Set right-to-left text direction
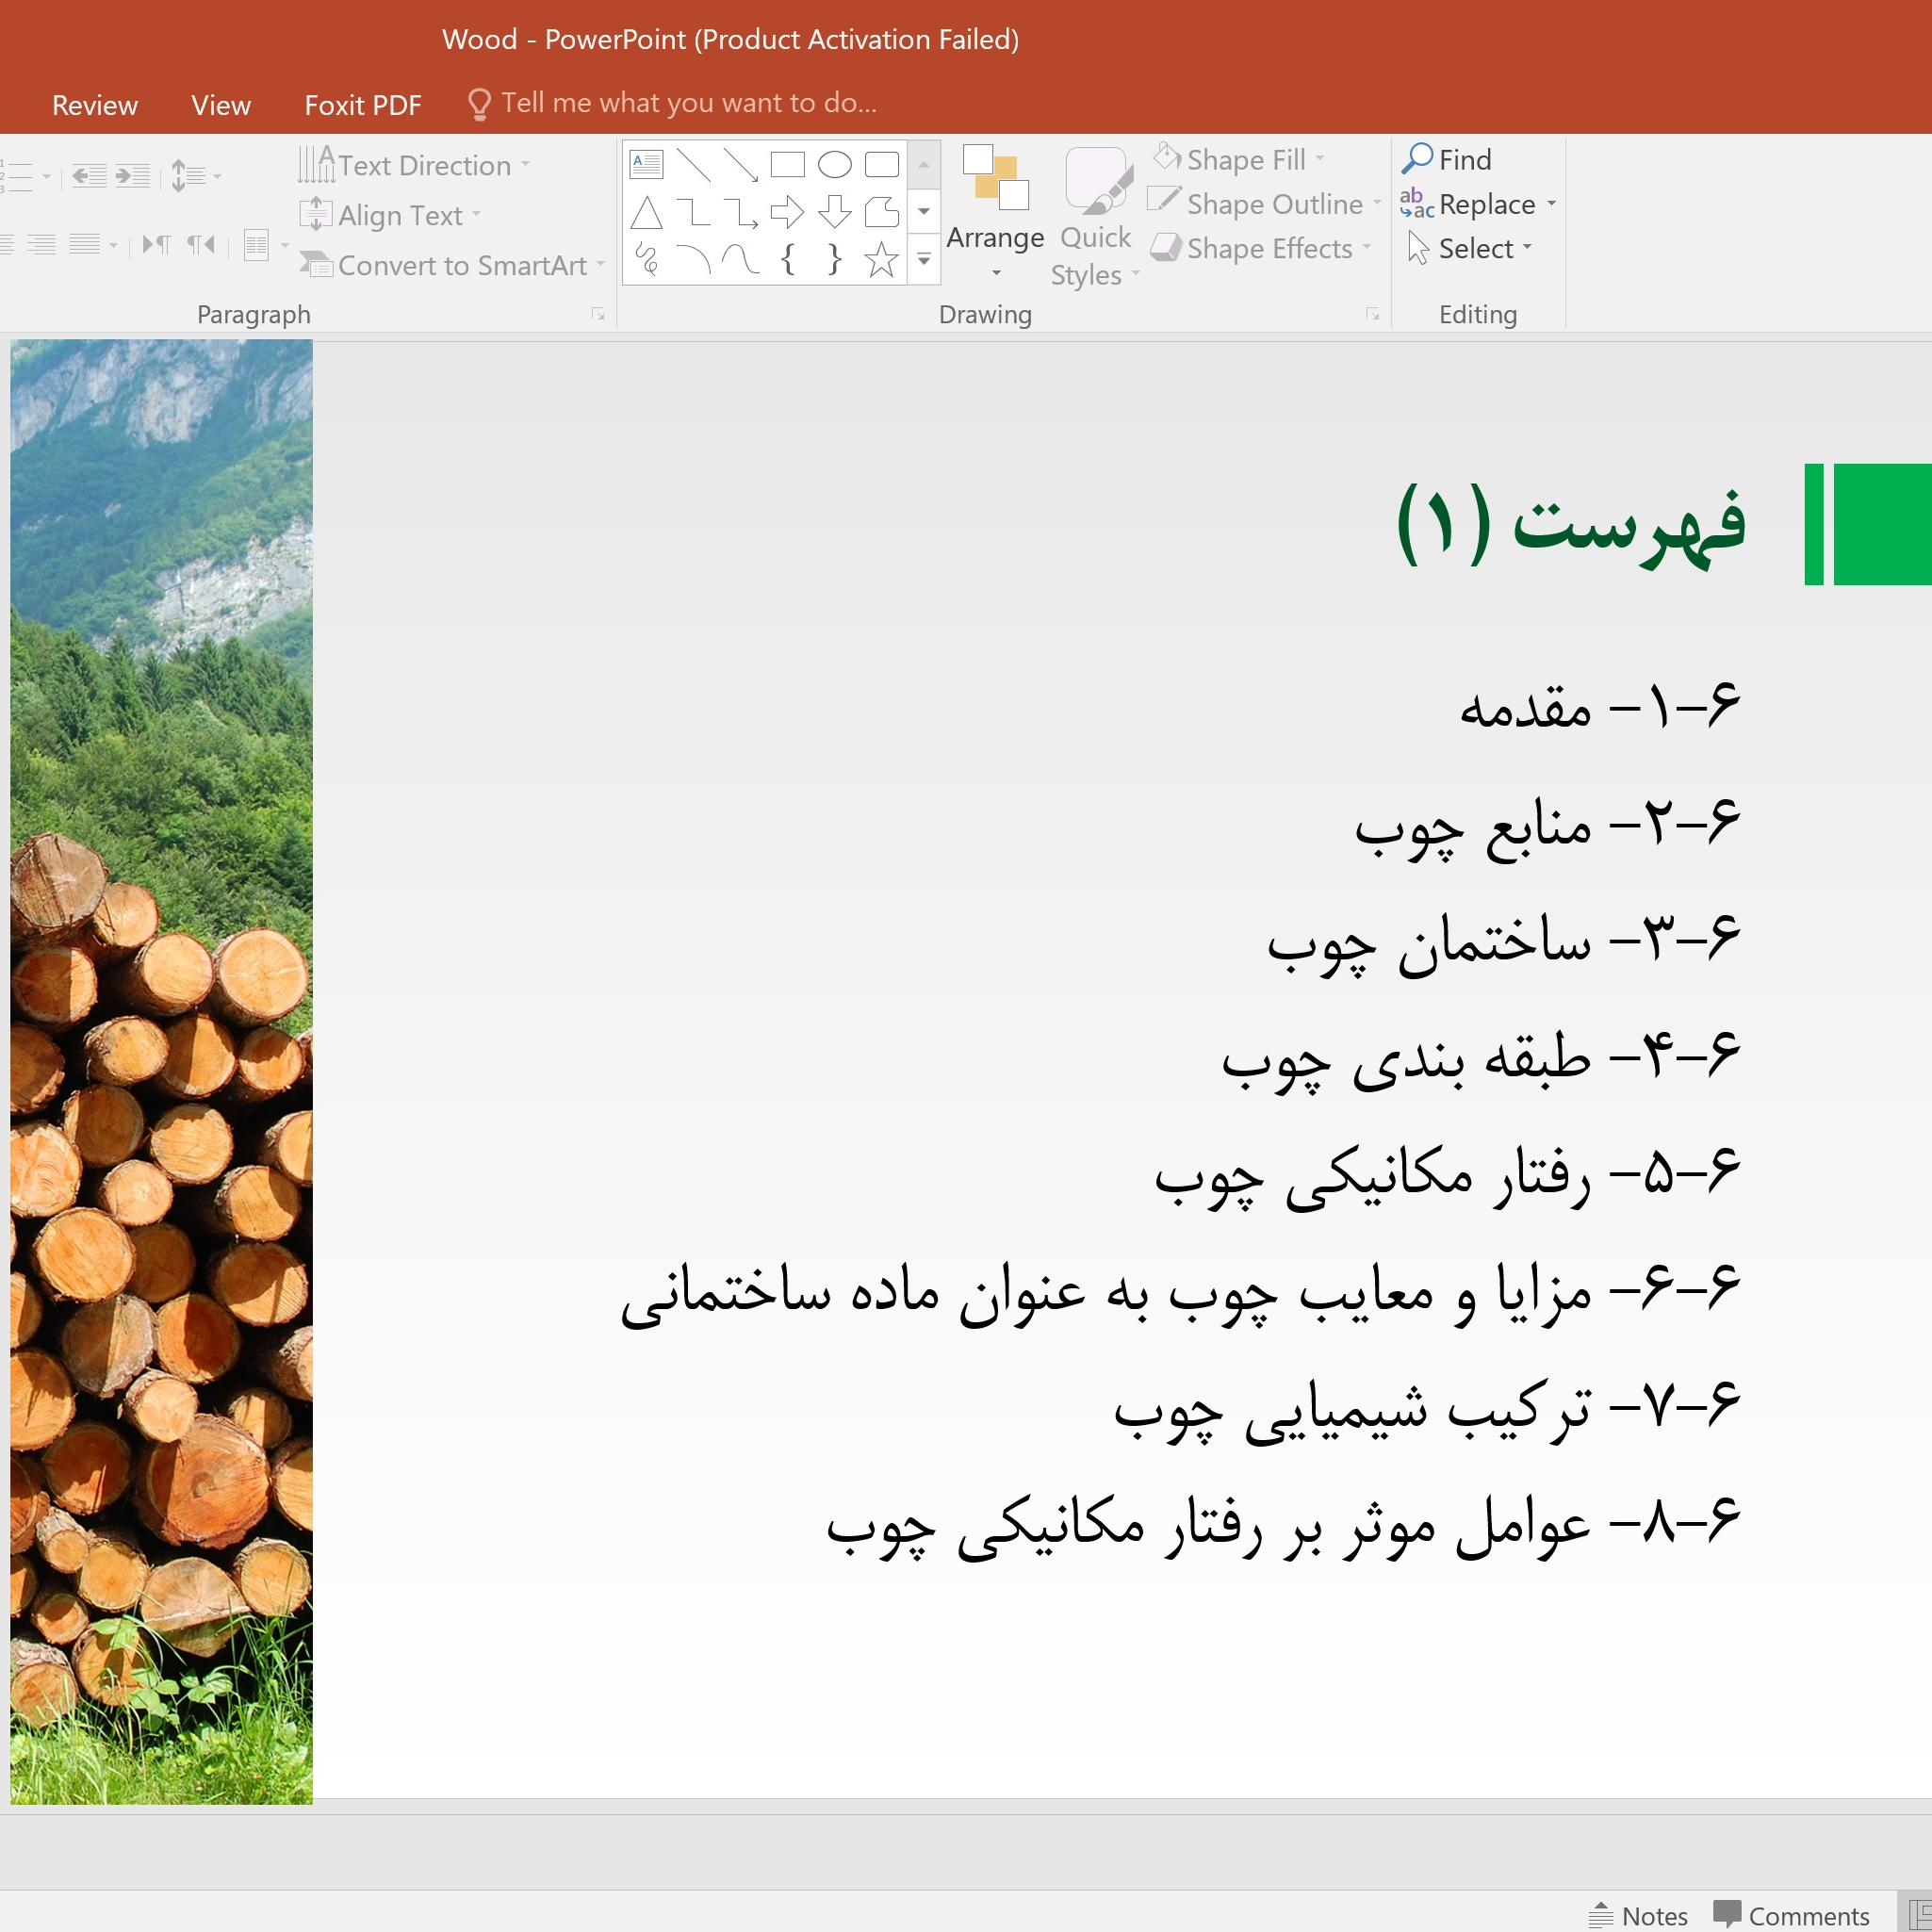 [201, 244]
